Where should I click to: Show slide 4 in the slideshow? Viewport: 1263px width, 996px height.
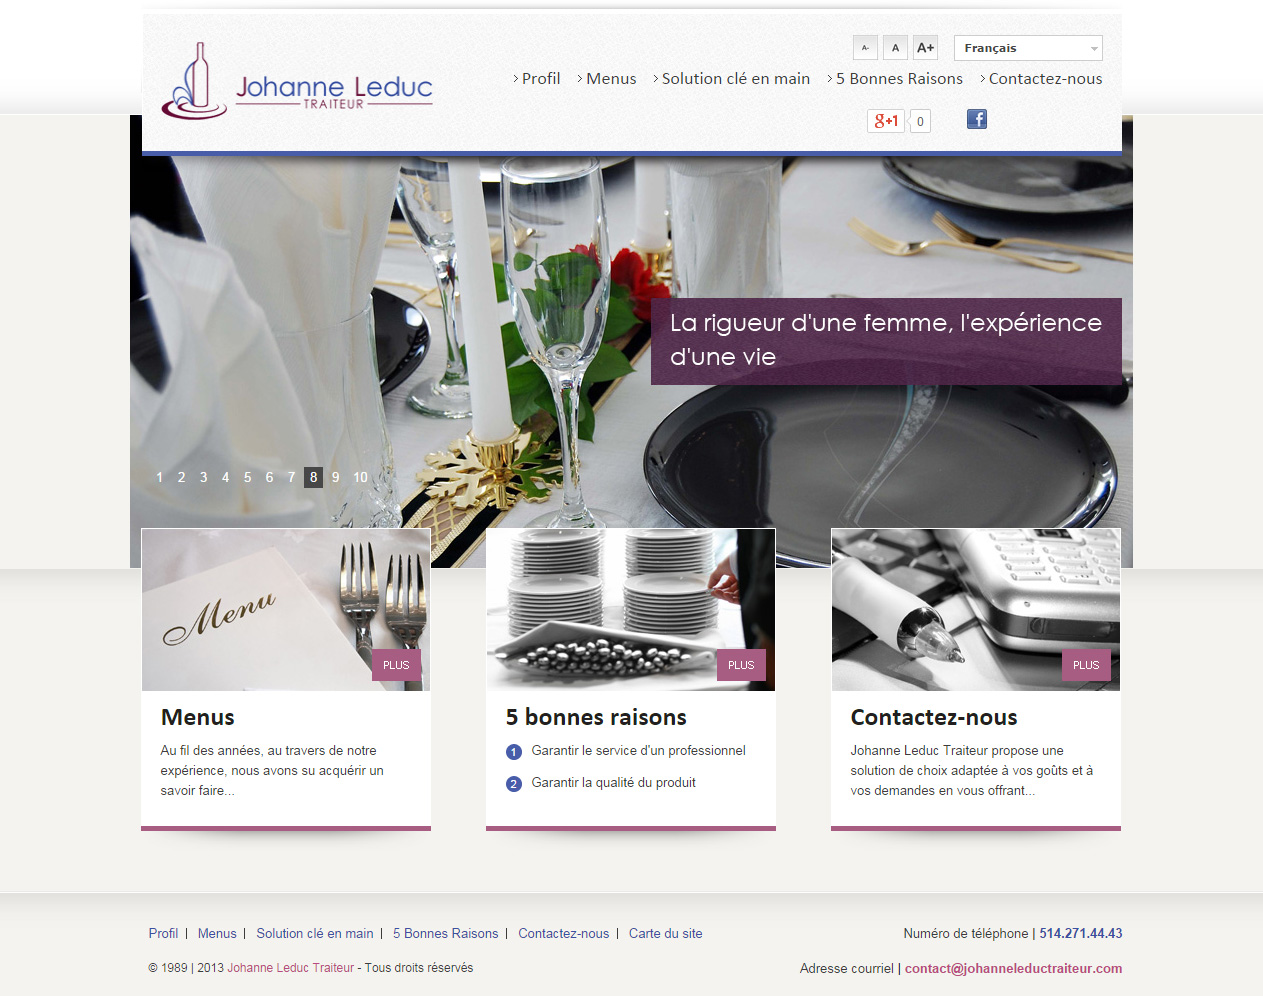(x=225, y=477)
